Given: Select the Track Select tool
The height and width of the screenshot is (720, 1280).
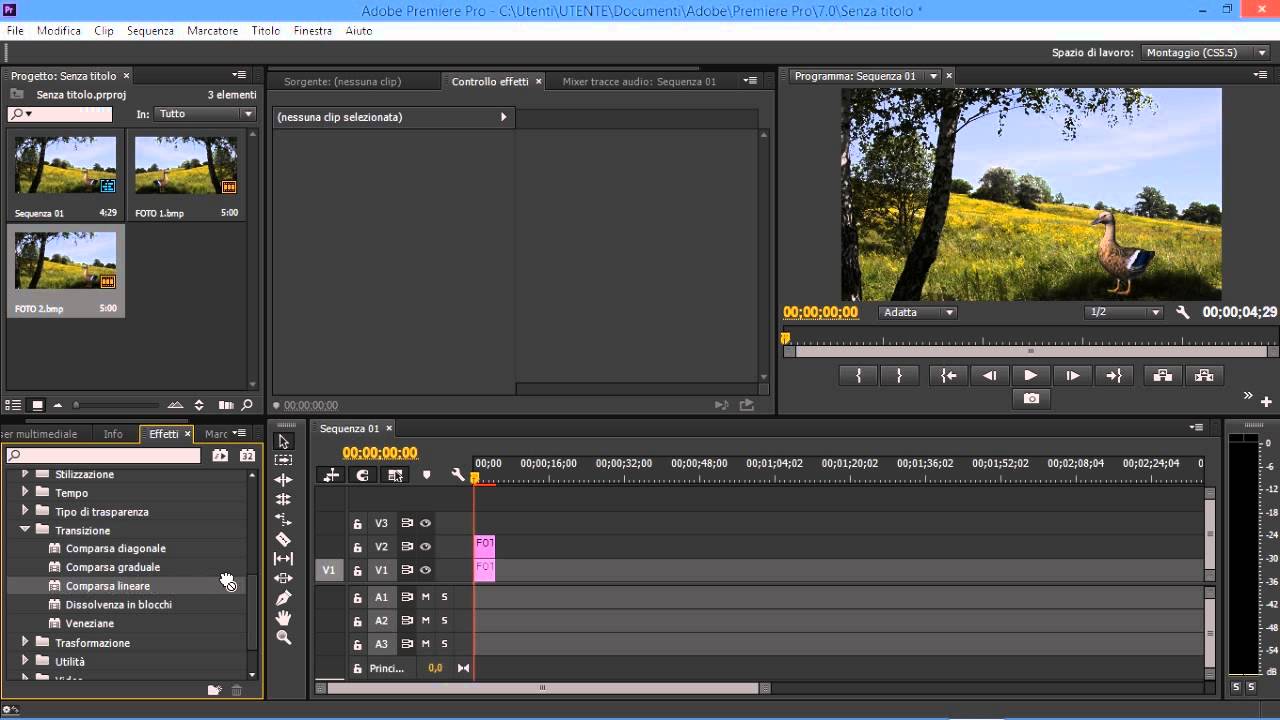Looking at the screenshot, I should pyautogui.click(x=284, y=460).
